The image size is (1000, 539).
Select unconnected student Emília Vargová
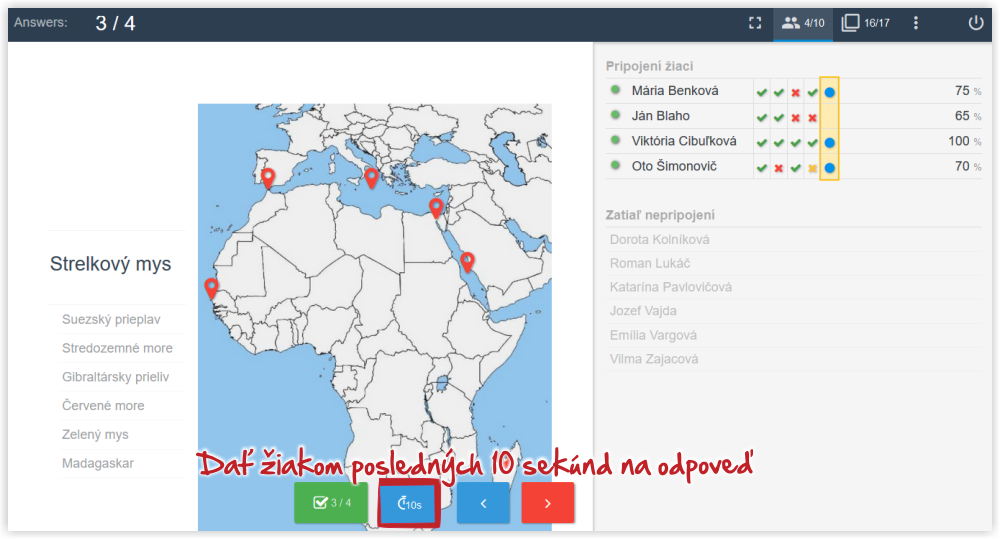653,336
